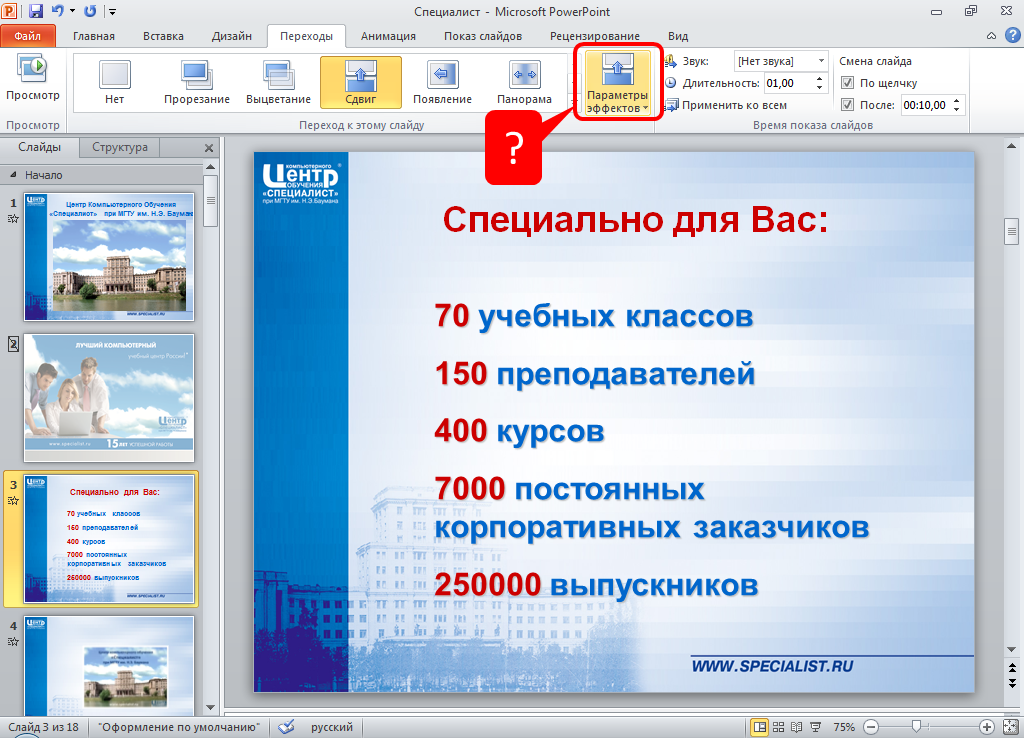Toggle the После timing checkbox
This screenshot has height=738, width=1024.
(848, 105)
